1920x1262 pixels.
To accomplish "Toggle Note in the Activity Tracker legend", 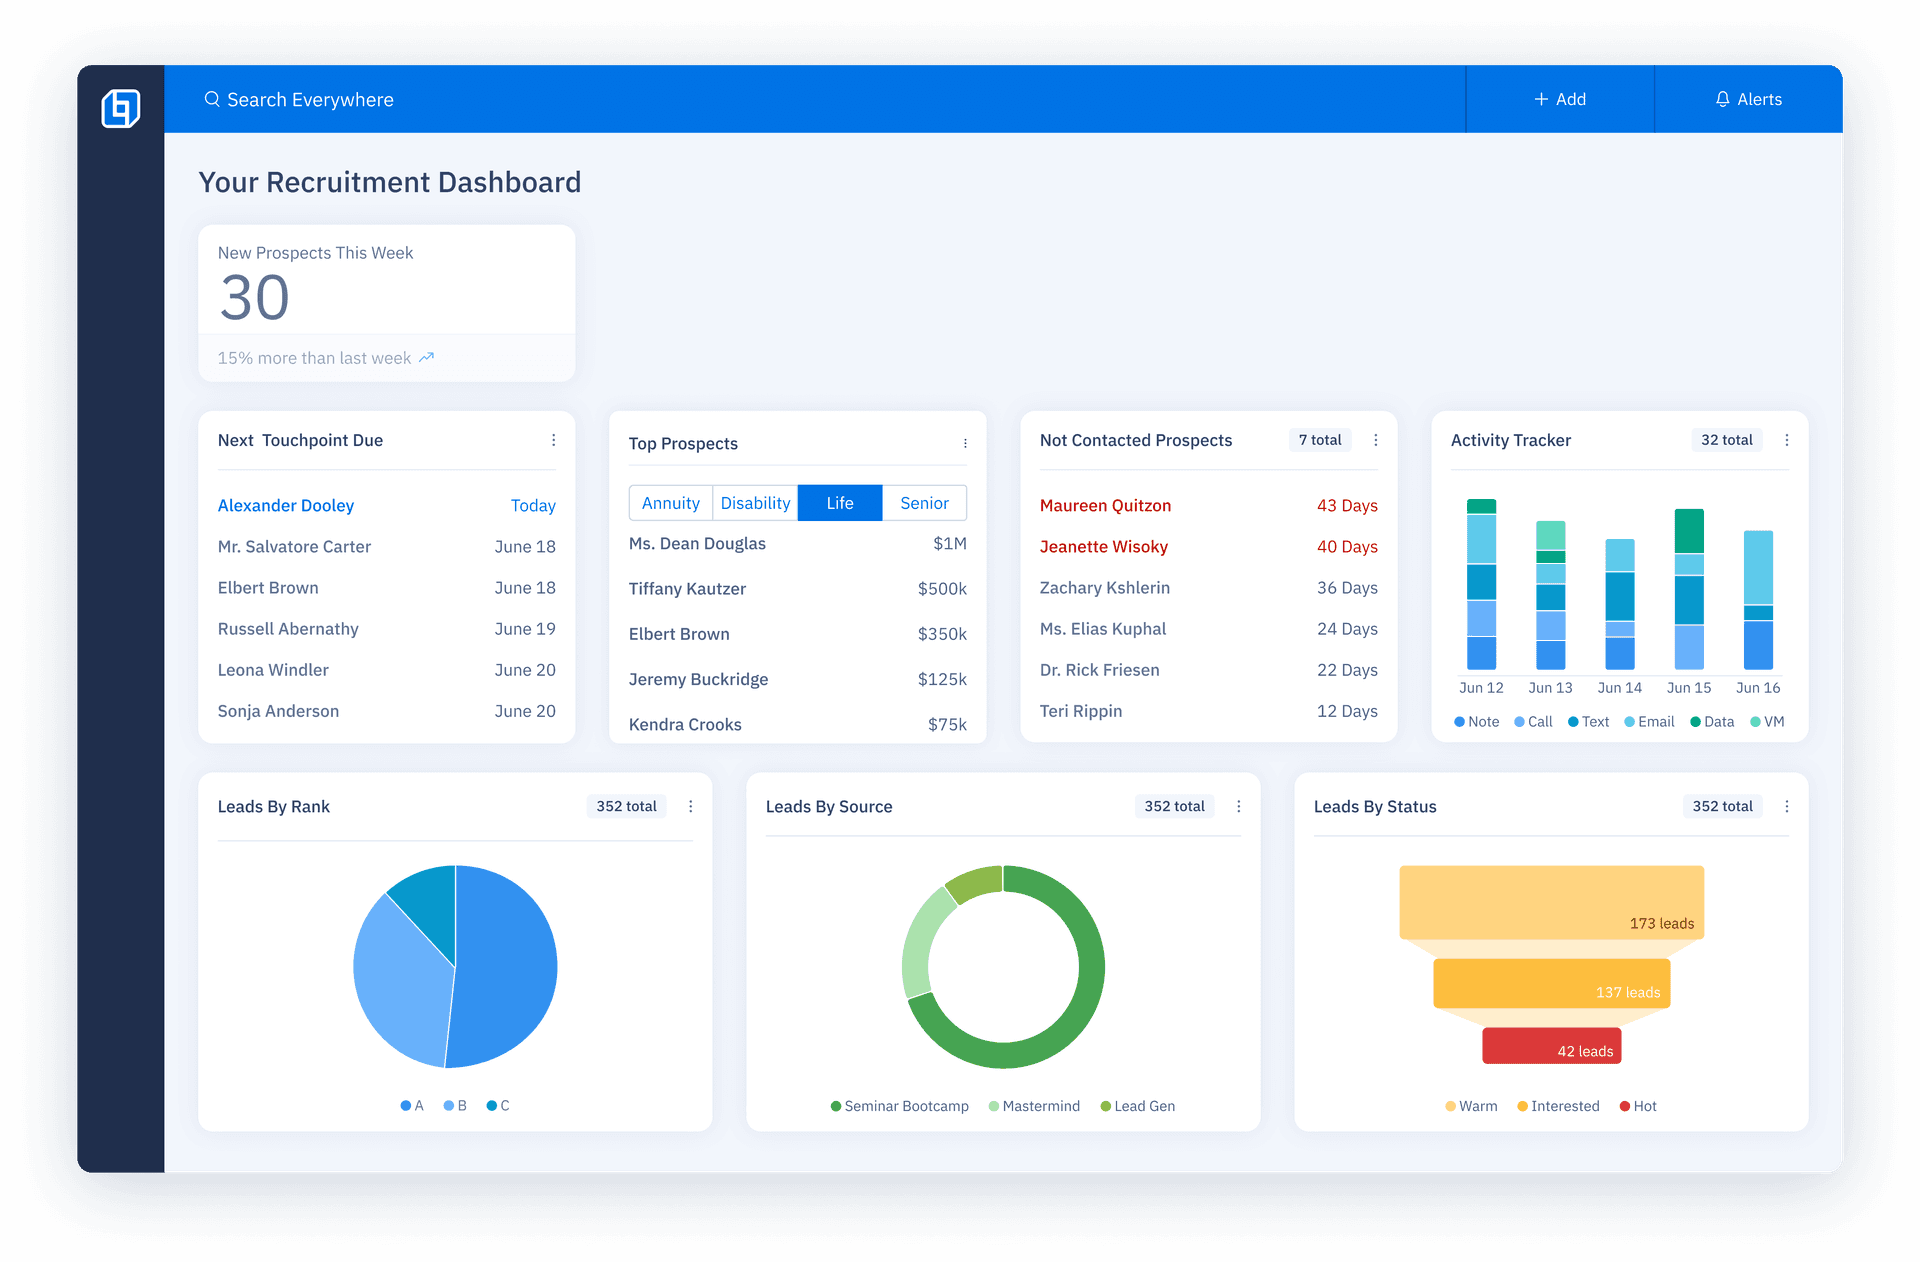I will pyautogui.click(x=1476, y=721).
